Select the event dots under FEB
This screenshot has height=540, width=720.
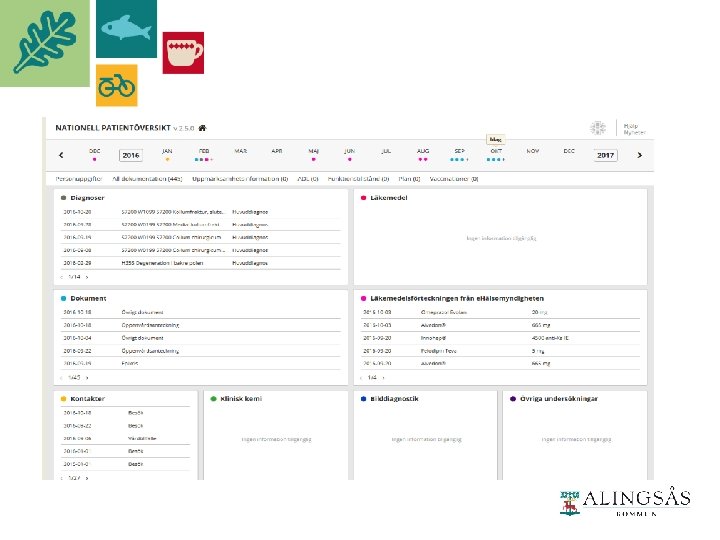point(203,160)
